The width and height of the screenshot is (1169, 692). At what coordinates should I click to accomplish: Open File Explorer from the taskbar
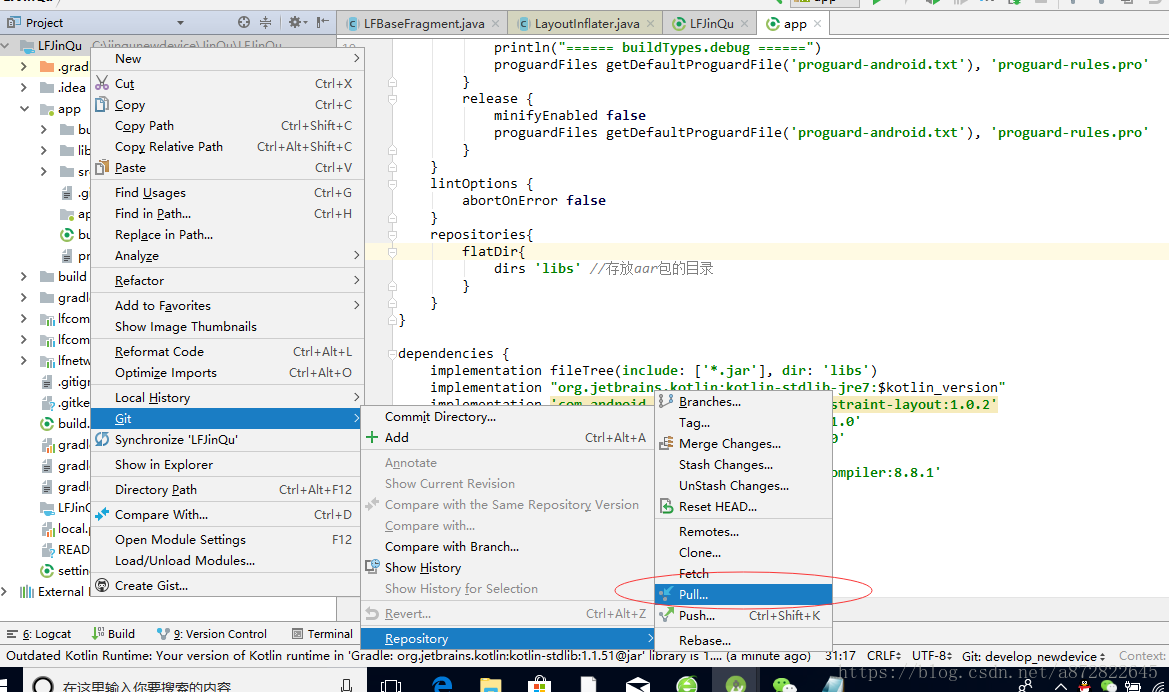491,684
